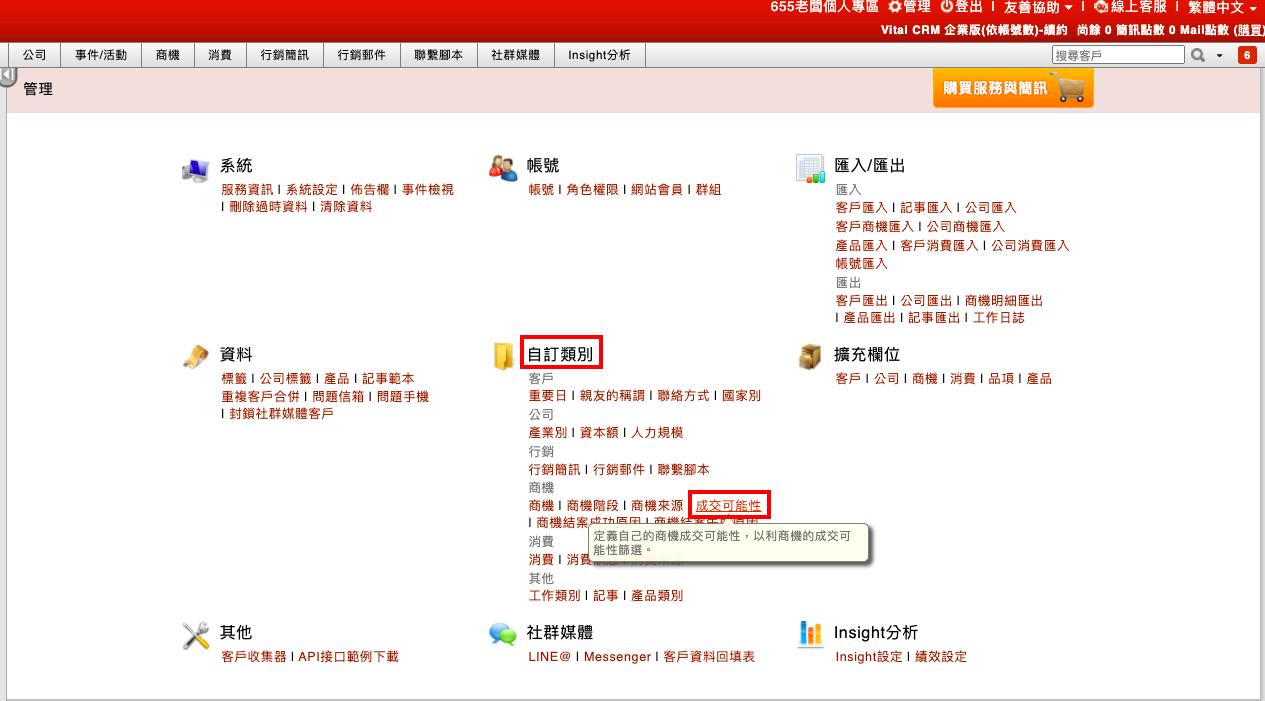Open the 工作日誌 link
The height and width of the screenshot is (701, 1265).
coord(999,318)
